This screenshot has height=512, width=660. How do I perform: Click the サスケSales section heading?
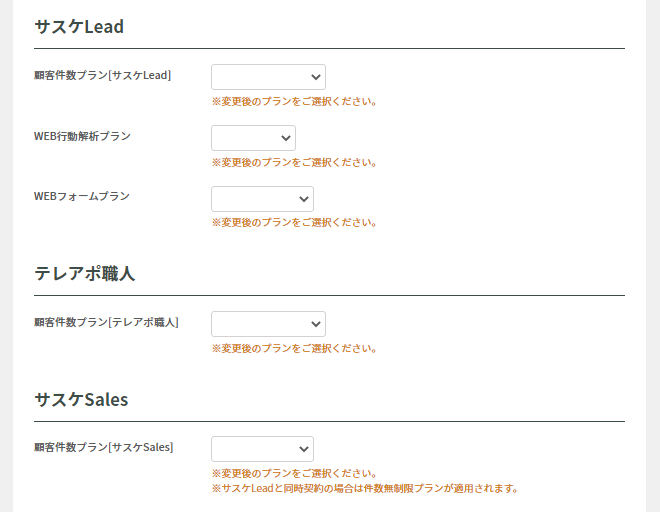81,399
